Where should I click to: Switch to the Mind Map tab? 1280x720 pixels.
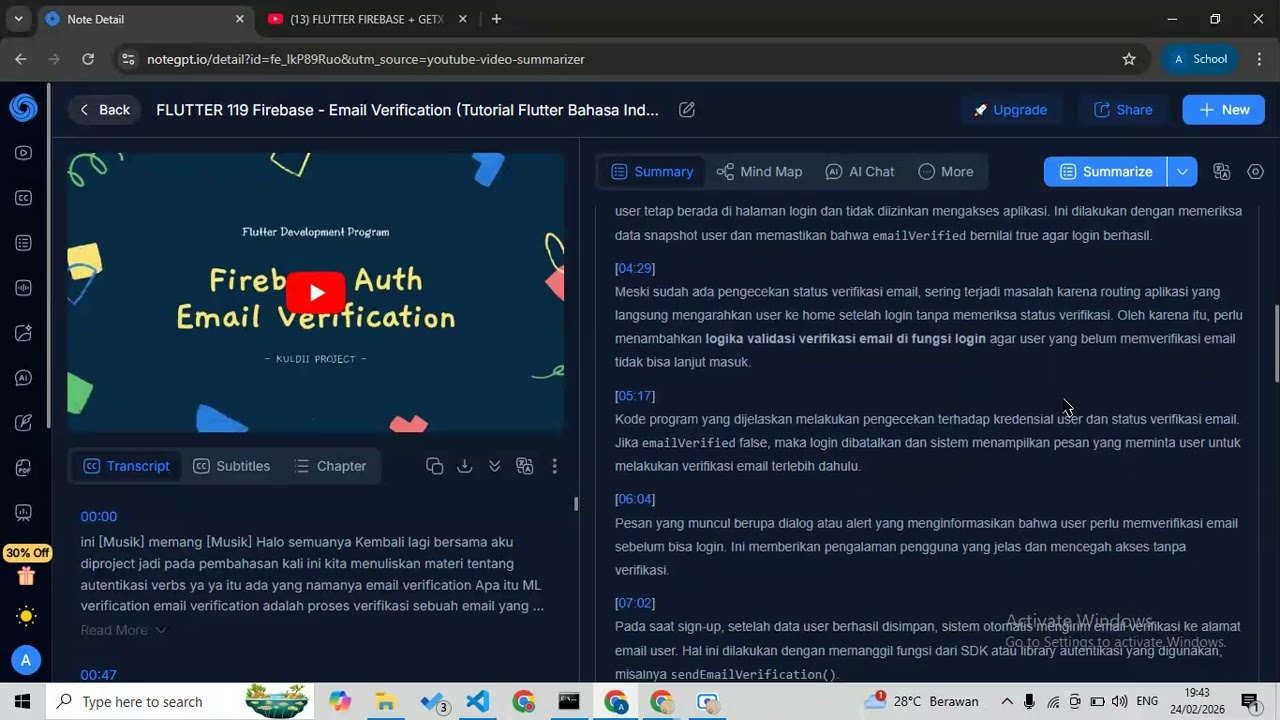click(x=759, y=172)
